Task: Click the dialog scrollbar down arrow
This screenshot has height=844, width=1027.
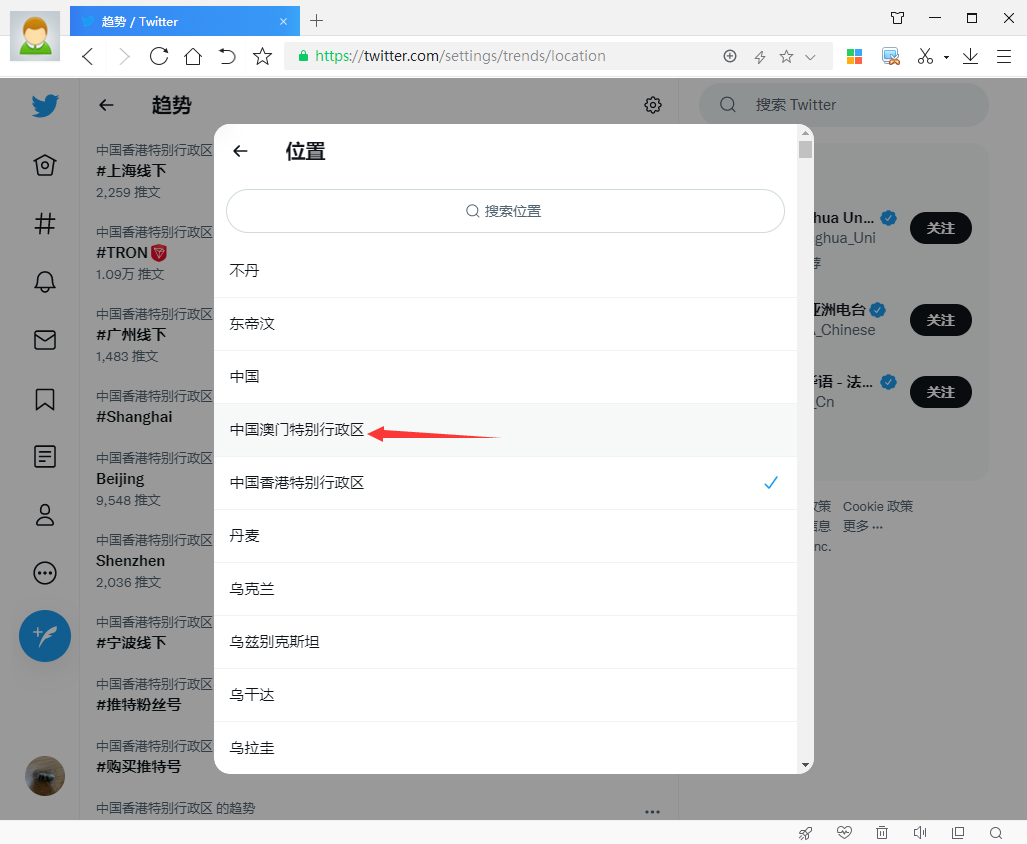Action: coord(806,765)
